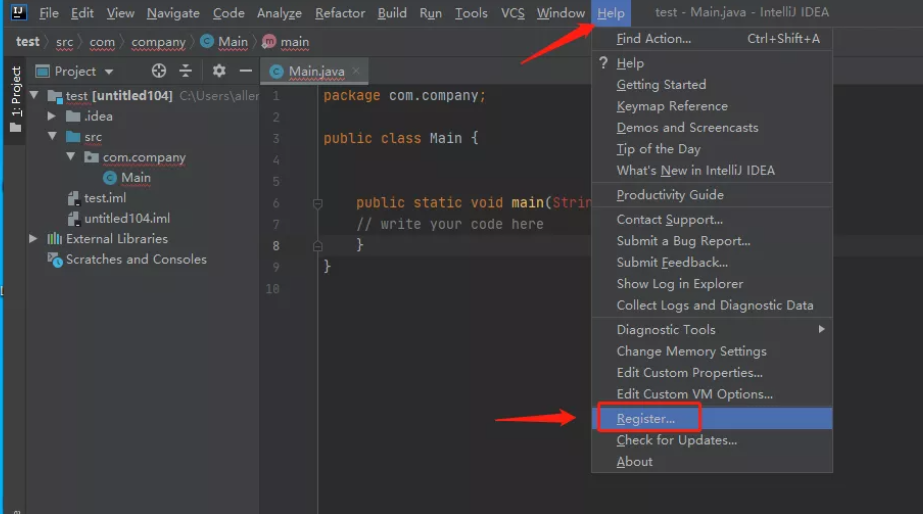The width and height of the screenshot is (923, 514).
Task: Click the Collapse All icon in Project panel
Action: click(x=185, y=71)
